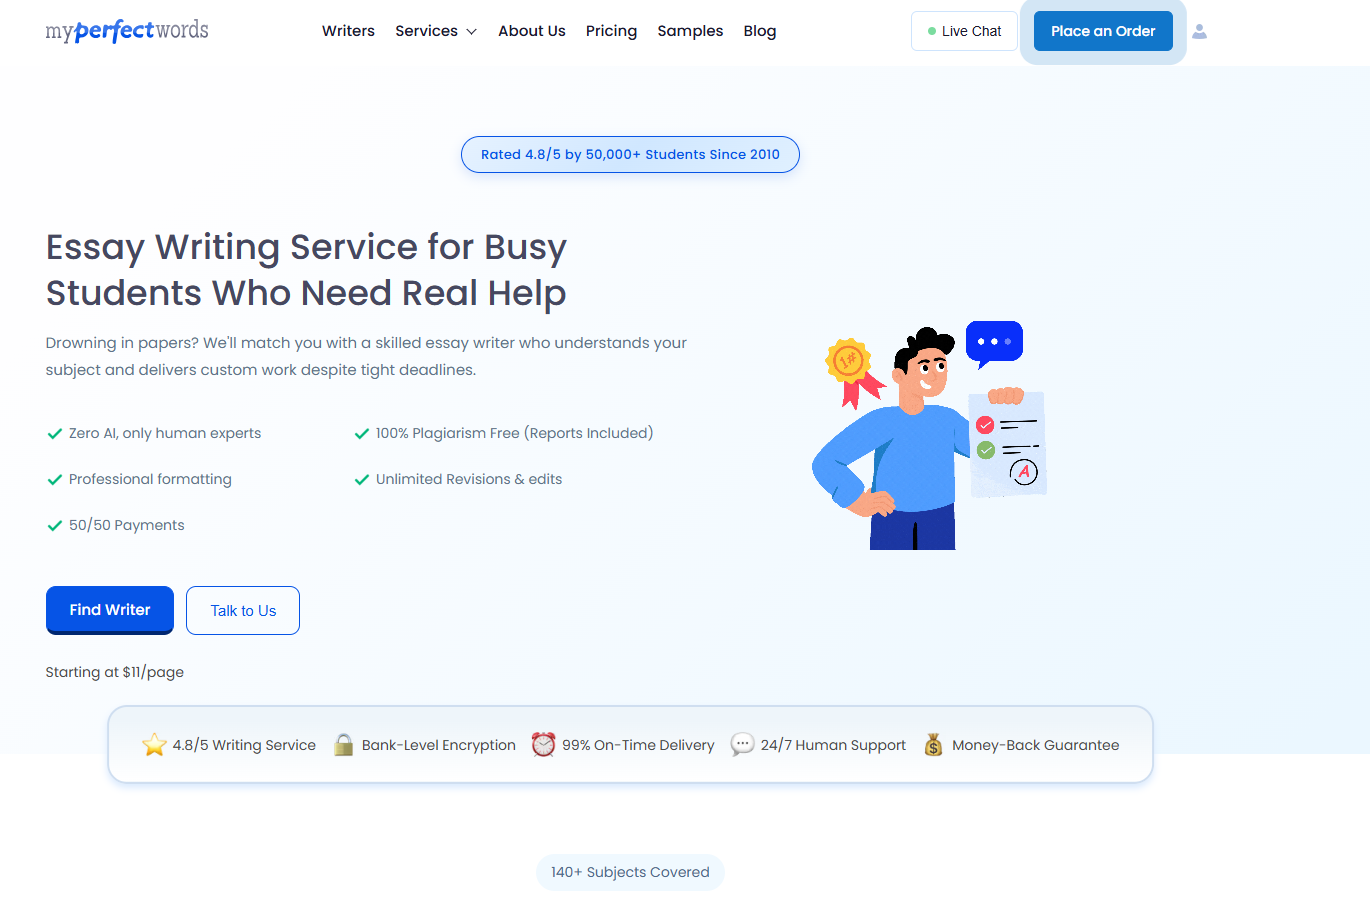The height and width of the screenshot is (900, 1370).
Task: Click the alarm clock delivery icon
Action: pos(543,745)
